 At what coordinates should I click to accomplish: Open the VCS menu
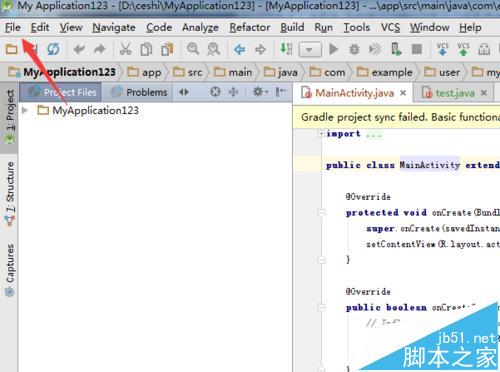pos(390,27)
